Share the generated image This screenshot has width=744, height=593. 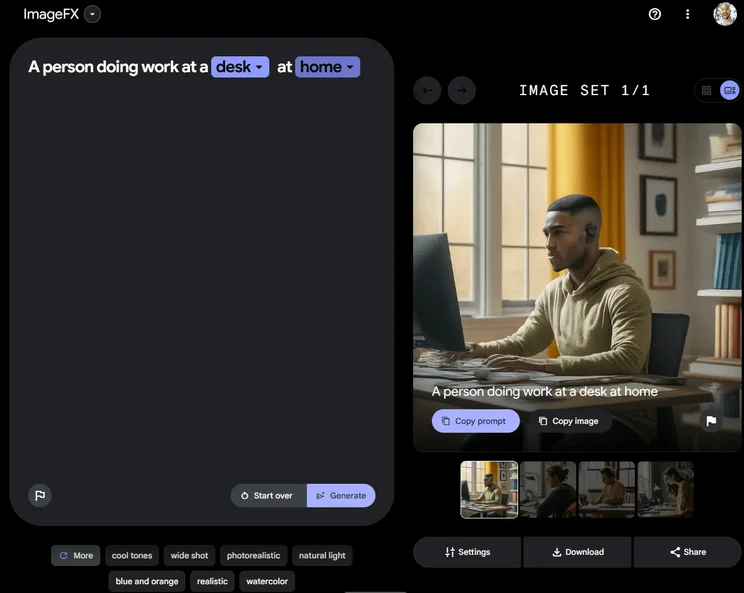688,552
